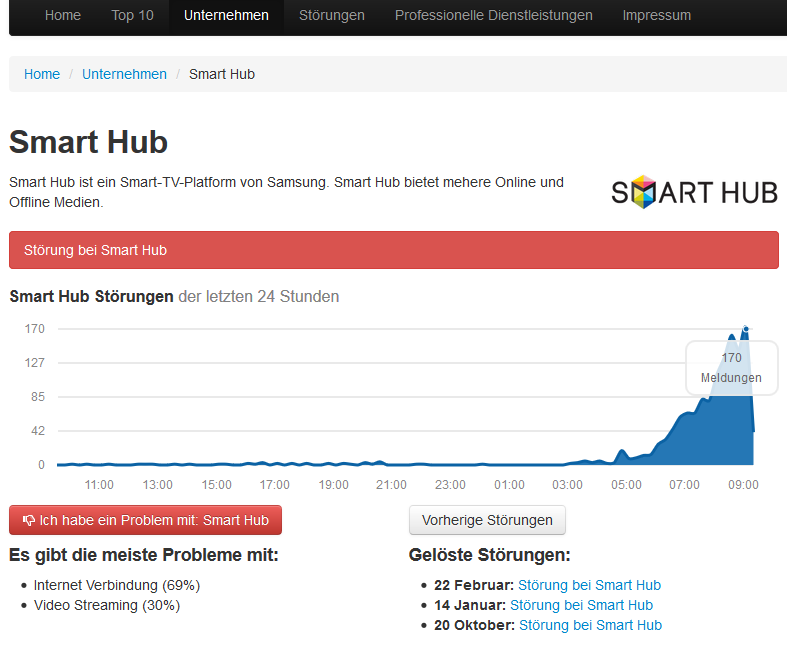The height and width of the screenshot is (657, 787).
Task: Click the 09:00 axis label on chart
Action: coord(743,485)
